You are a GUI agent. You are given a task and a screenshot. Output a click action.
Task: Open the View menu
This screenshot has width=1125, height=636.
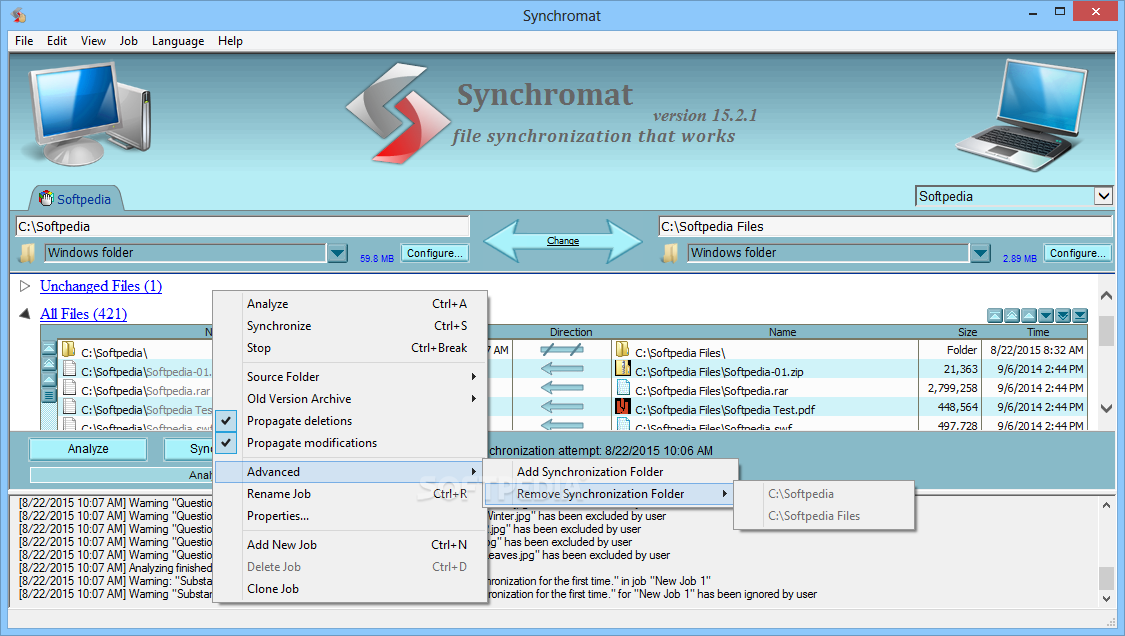click(93, 41)
